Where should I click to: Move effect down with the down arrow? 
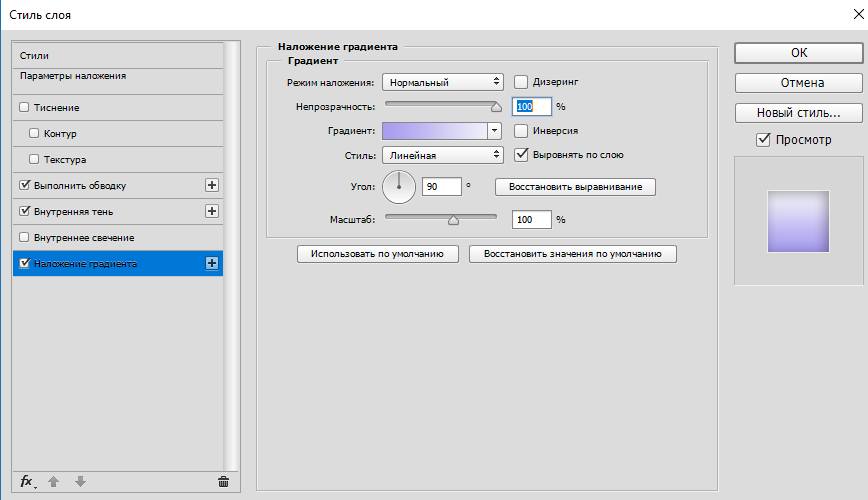point(80,481)
